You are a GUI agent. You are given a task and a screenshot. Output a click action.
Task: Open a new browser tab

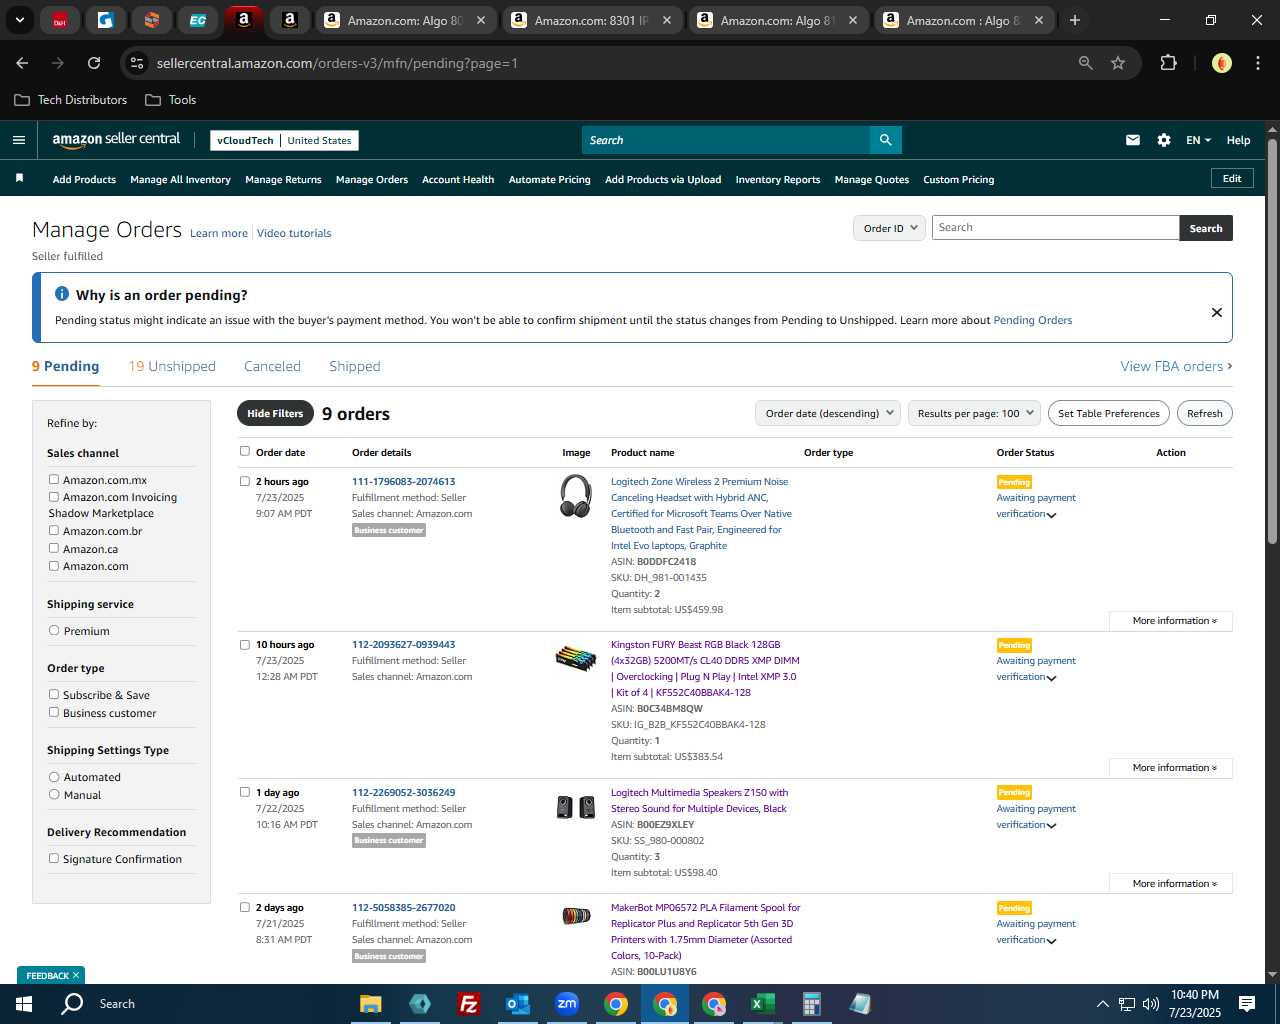coord(1075,20)
